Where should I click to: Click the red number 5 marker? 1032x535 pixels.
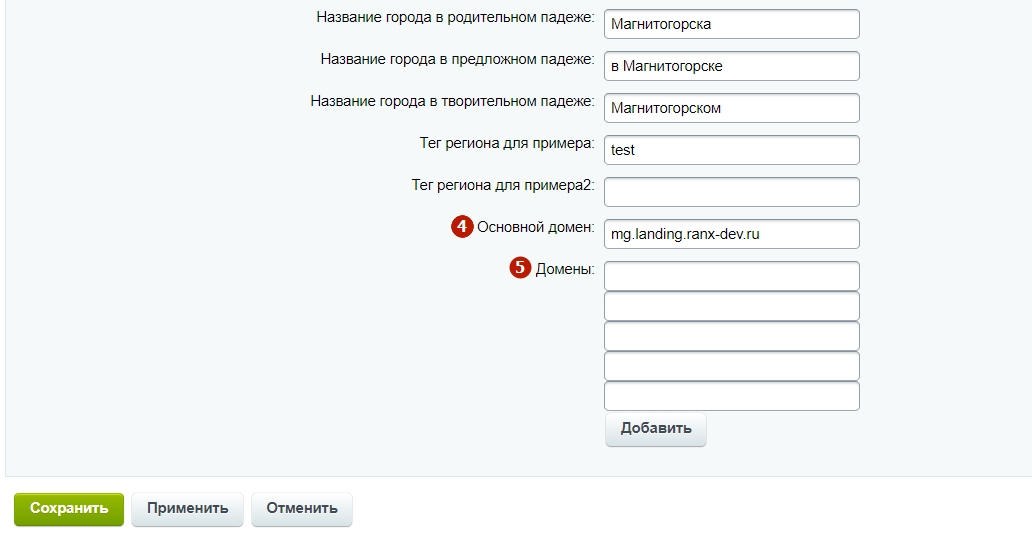pos(520,267)
